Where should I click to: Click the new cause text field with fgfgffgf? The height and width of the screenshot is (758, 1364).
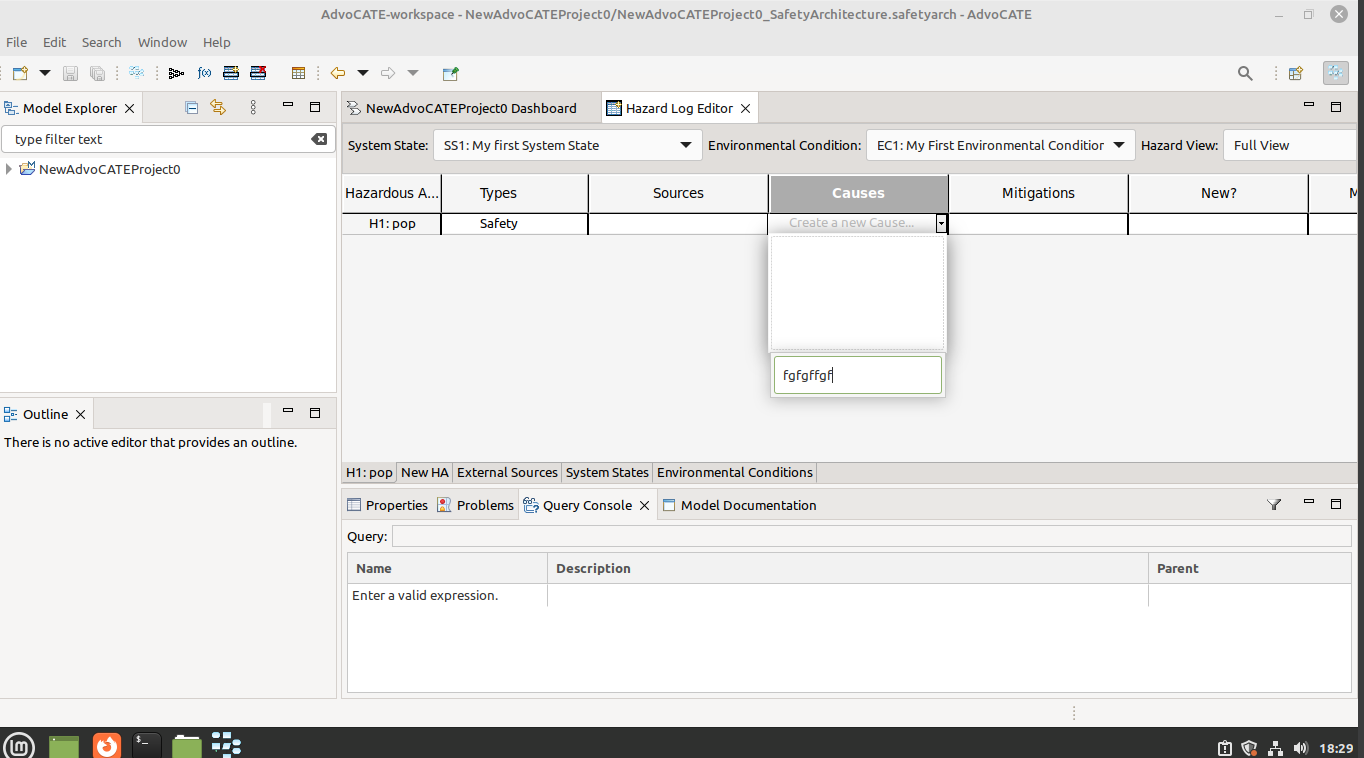[x=858, y=375]
